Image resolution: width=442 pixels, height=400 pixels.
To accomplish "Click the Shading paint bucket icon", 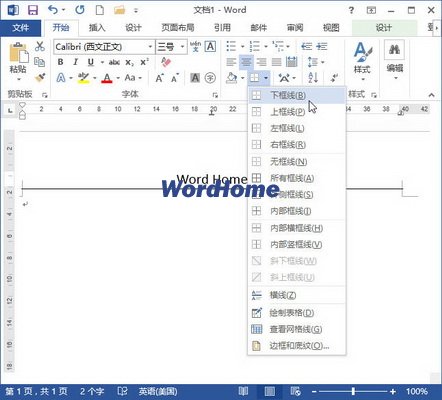I will 232,78.
